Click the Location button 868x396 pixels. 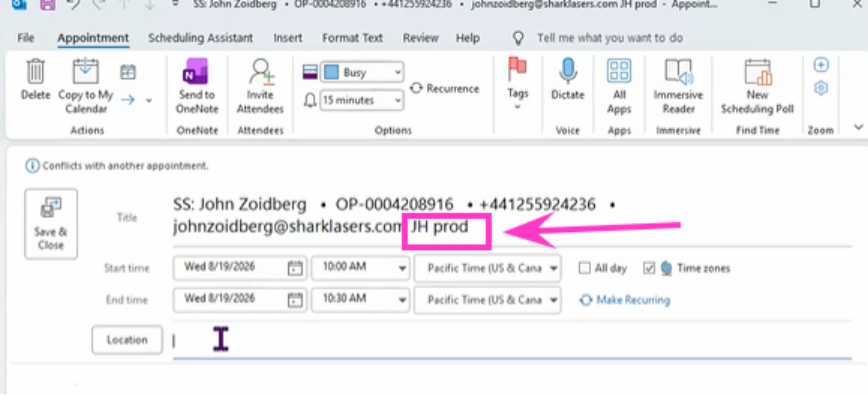127,340
